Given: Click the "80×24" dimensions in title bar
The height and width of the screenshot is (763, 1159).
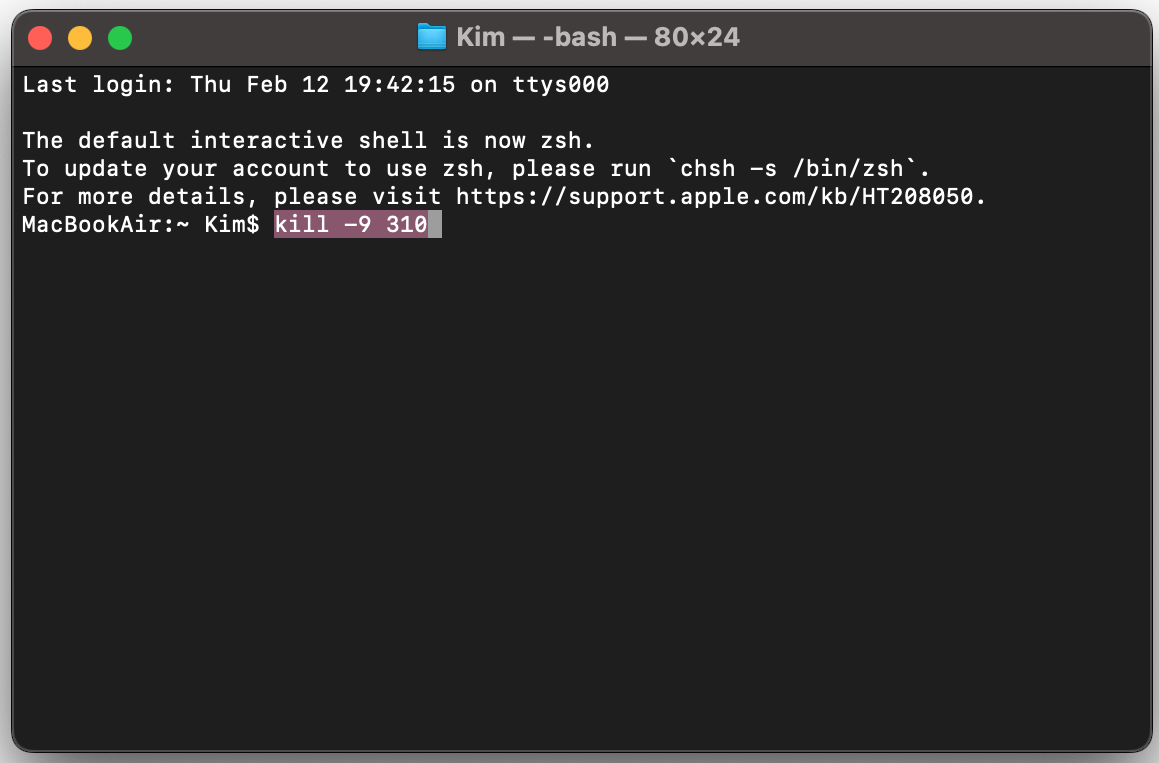Looking at the screenshot, I should coord(696,38).
